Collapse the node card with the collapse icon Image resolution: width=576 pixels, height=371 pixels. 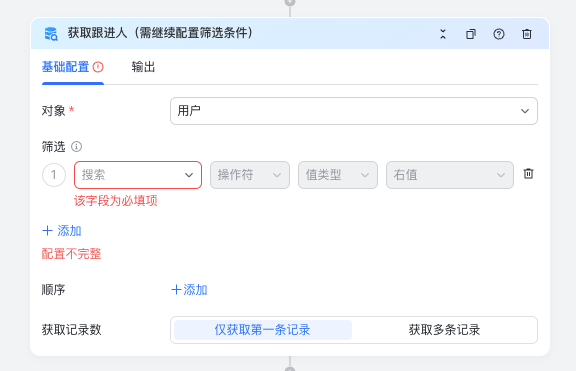tap(443, 34)
